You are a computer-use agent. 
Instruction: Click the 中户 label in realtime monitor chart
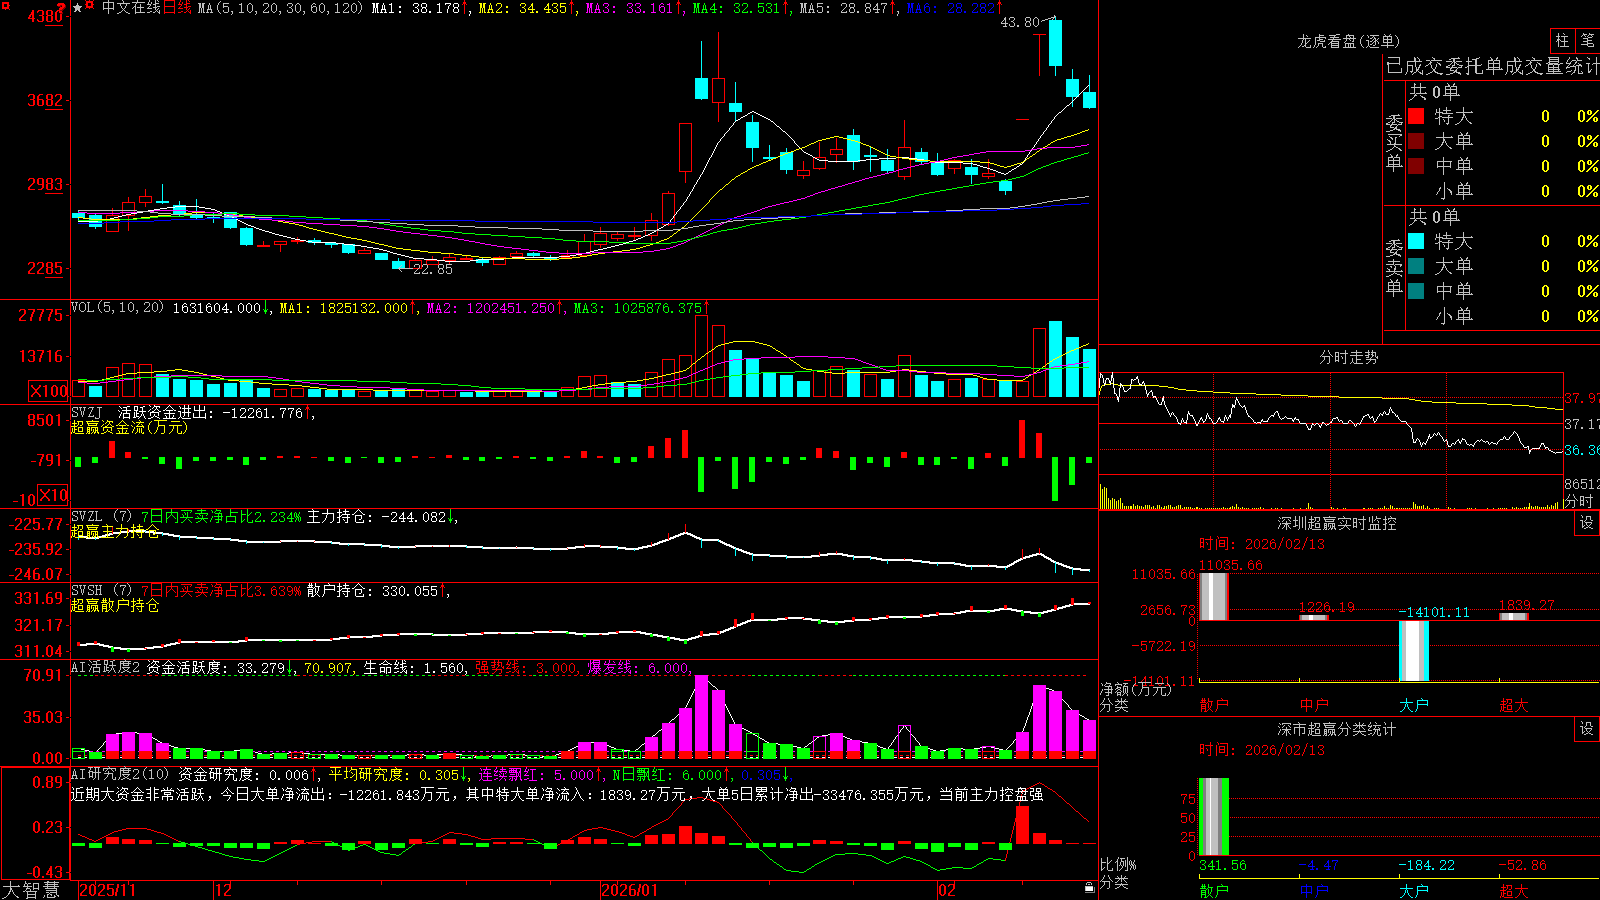(x=1313, y=705)
